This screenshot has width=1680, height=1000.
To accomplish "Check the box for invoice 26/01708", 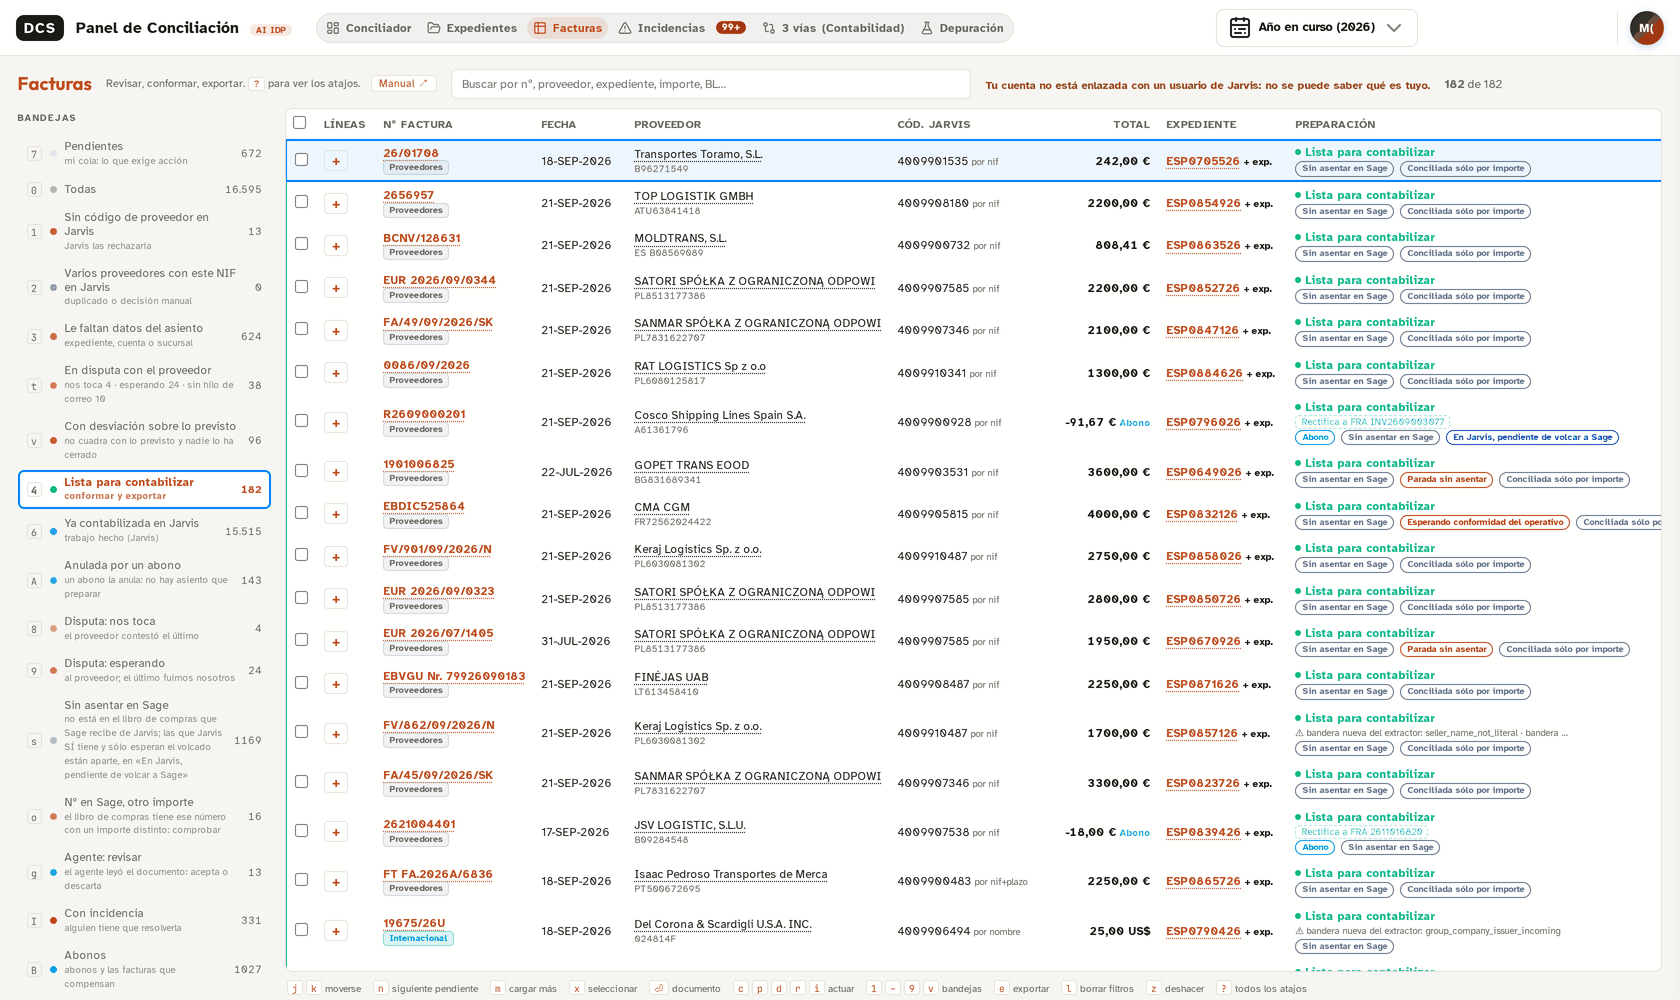I will (x=301, y=160).
